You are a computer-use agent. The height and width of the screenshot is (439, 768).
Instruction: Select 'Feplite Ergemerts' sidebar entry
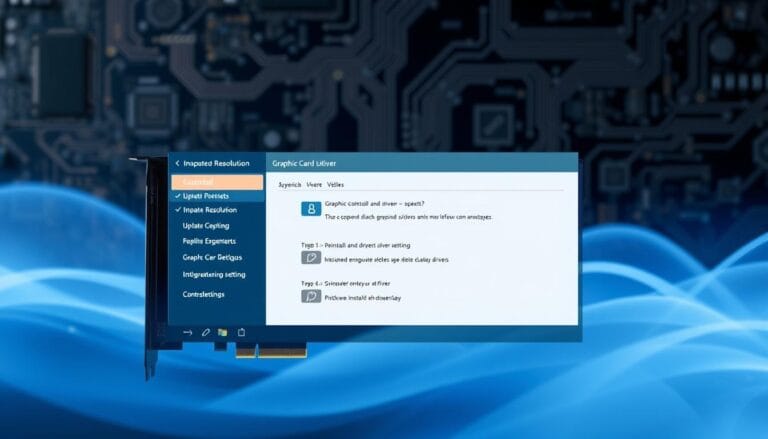(x=211, y=242)
